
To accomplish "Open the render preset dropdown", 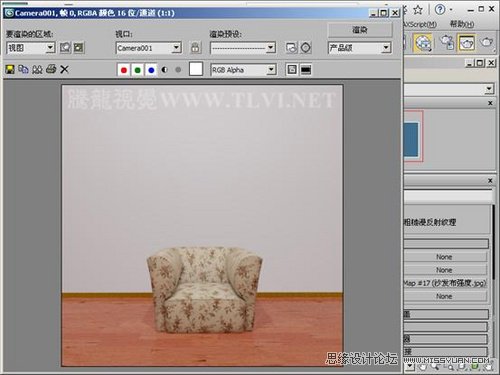I will 243,48.
